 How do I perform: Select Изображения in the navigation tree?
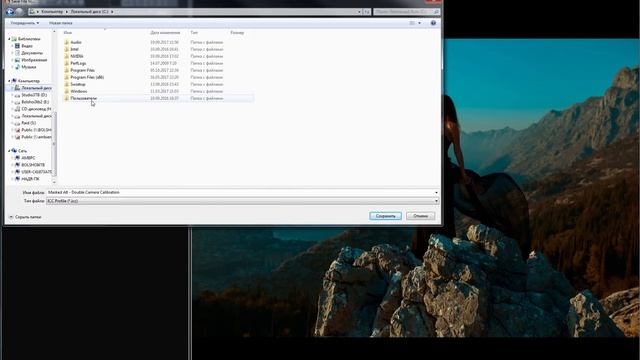[34, 60]
